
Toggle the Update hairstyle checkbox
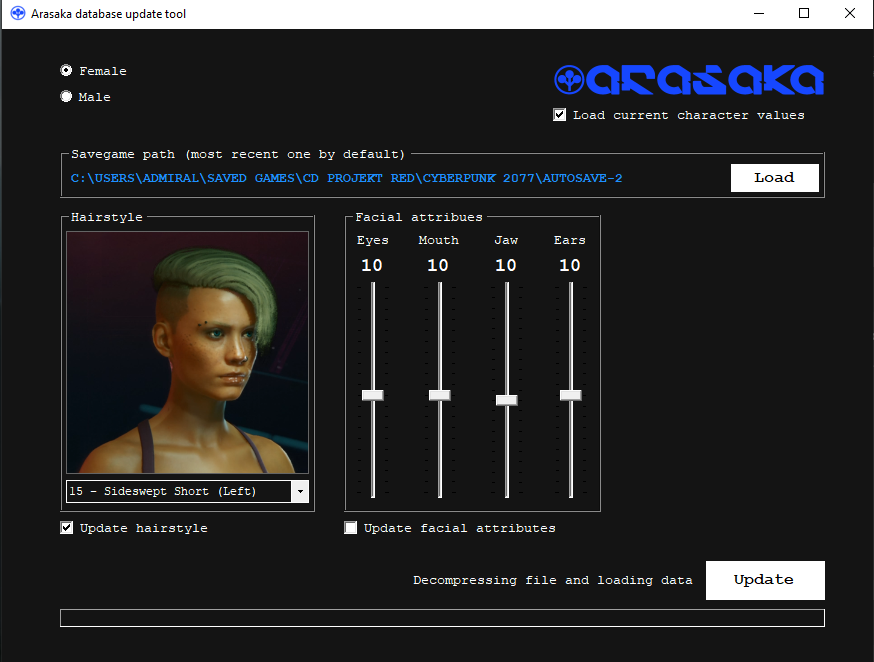click(x=66, y=528)
